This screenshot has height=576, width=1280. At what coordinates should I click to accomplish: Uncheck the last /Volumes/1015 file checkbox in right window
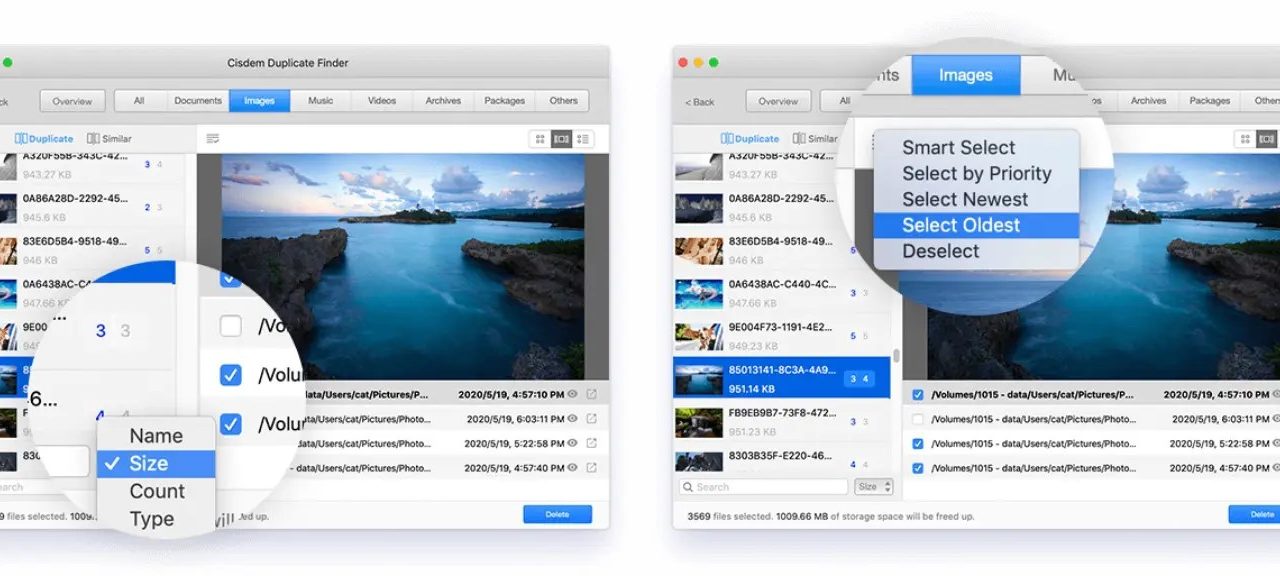[918, 468]
